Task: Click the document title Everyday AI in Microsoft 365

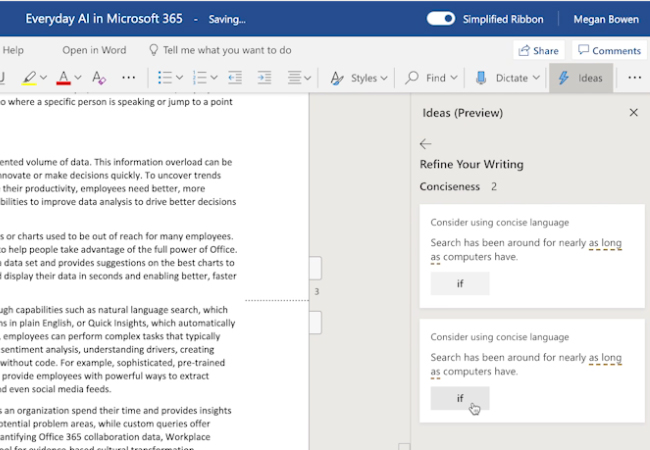Action: pyautogui.click(x=104, y=19)
